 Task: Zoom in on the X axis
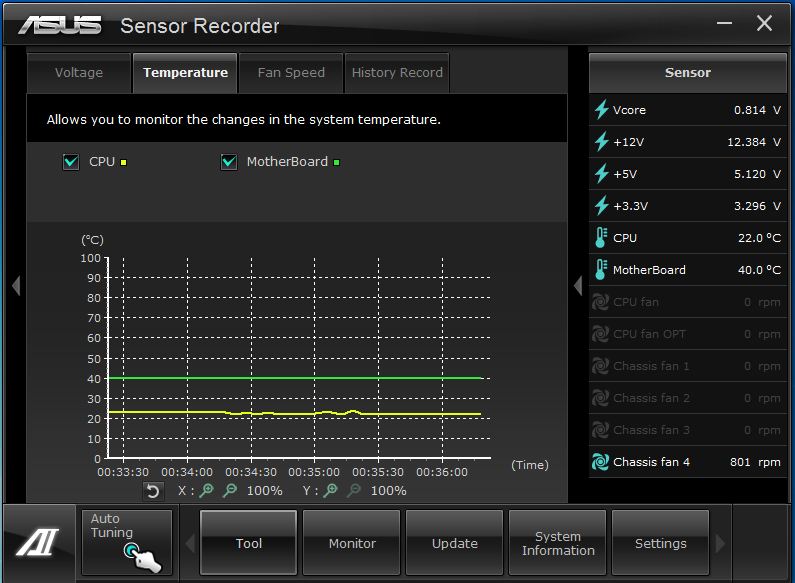[206, 490]
